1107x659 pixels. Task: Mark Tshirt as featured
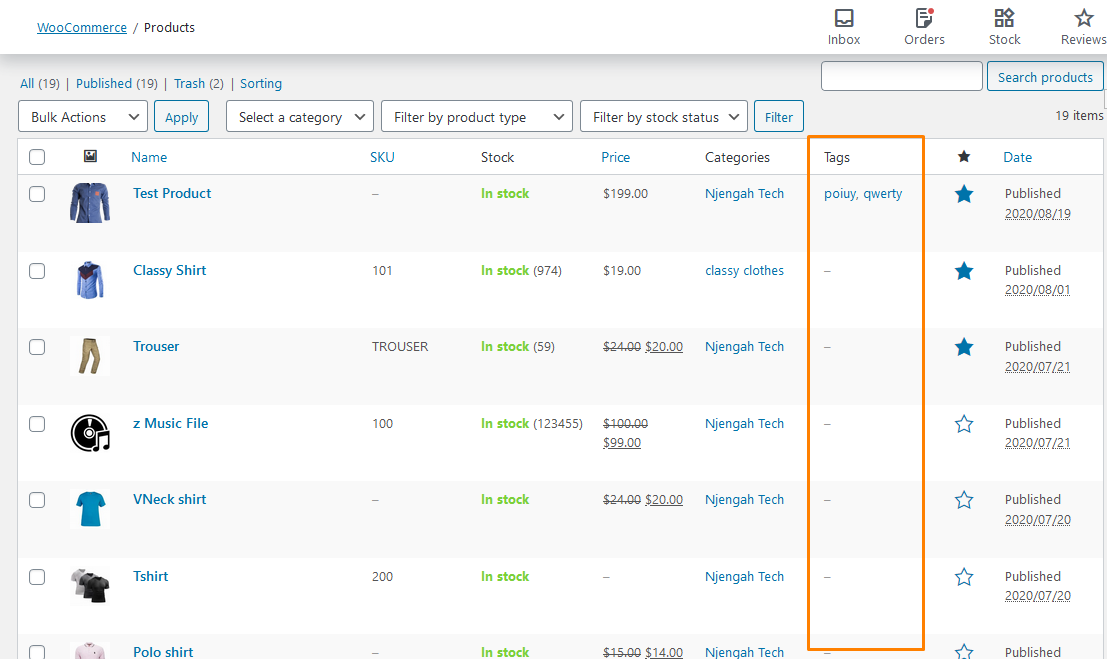click(x=964, y=577)
